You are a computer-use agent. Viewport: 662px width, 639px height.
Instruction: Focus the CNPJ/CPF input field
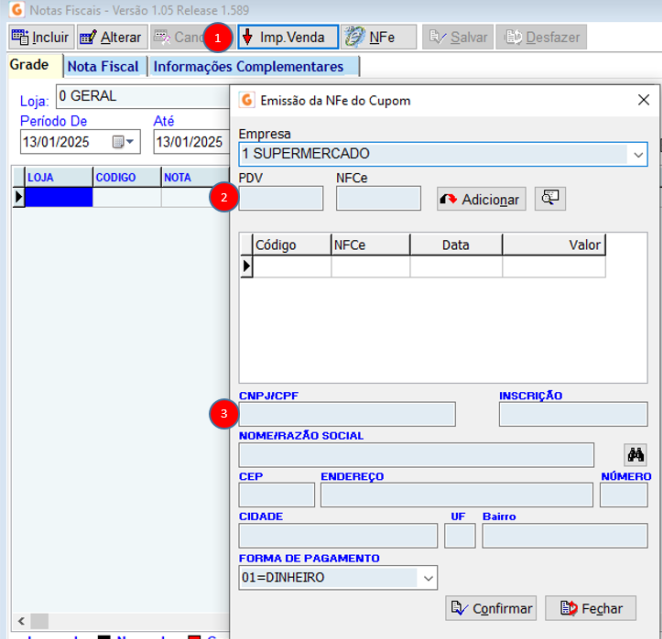click(x=346, y=414)
